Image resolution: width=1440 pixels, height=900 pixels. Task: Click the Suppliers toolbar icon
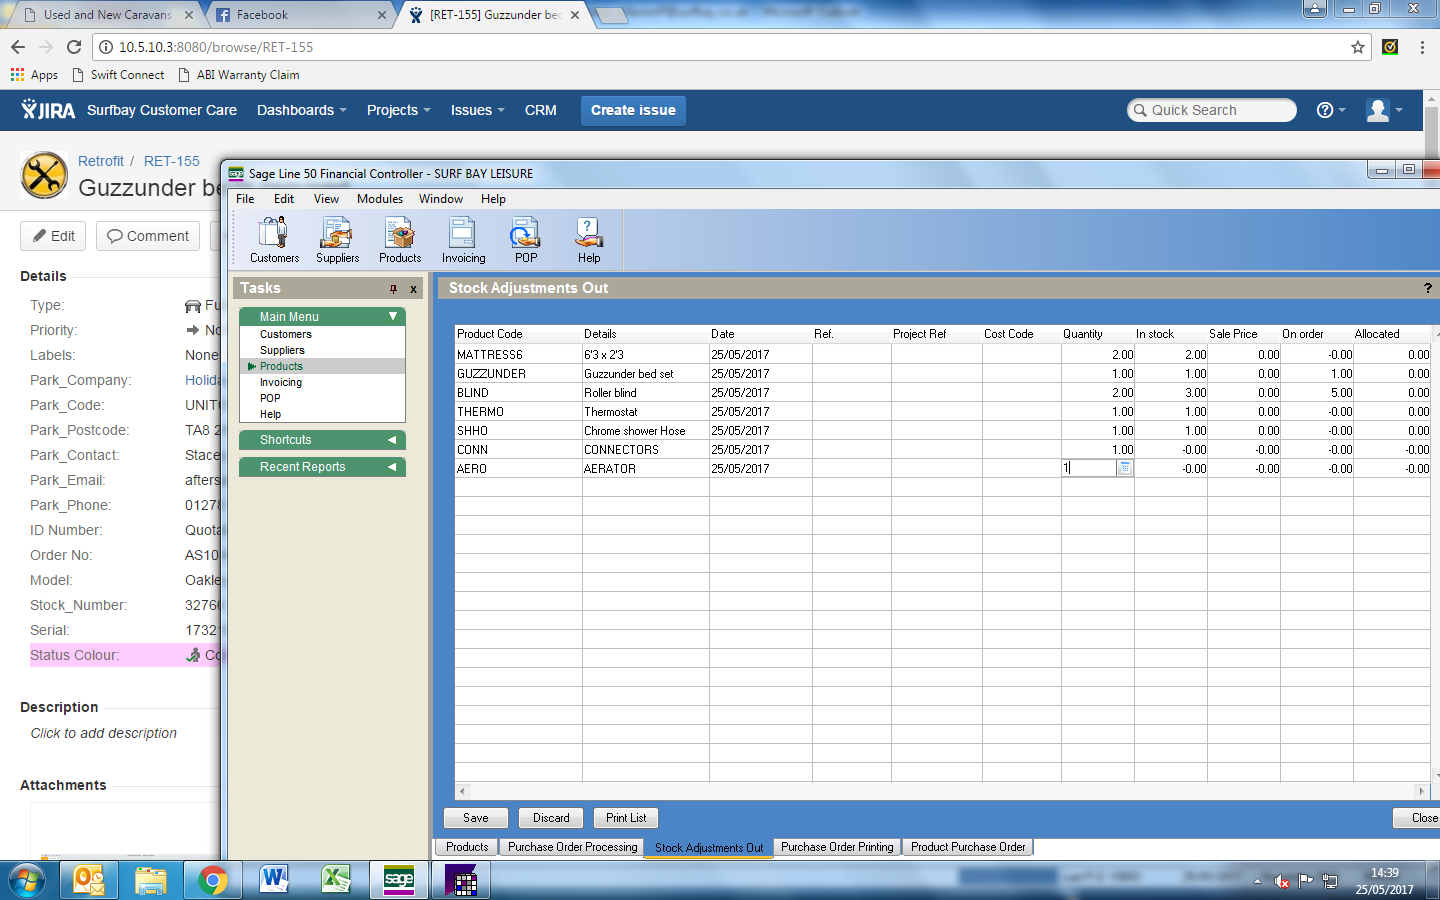coord(337,240)
